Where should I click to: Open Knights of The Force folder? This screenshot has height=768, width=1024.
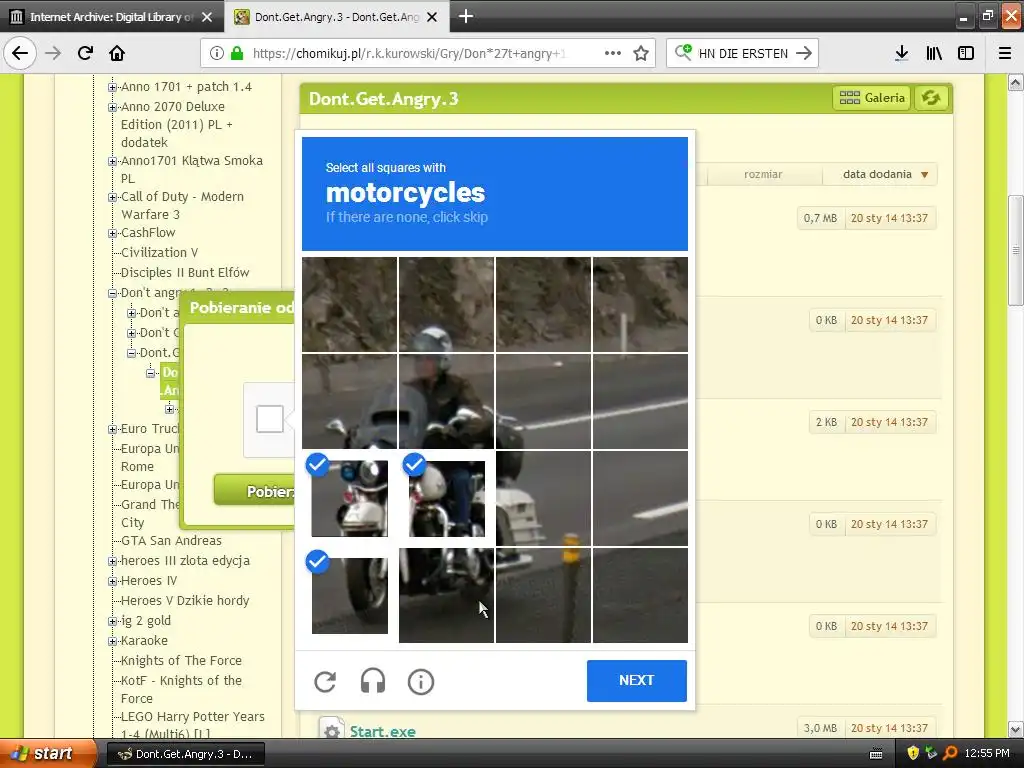181,661
